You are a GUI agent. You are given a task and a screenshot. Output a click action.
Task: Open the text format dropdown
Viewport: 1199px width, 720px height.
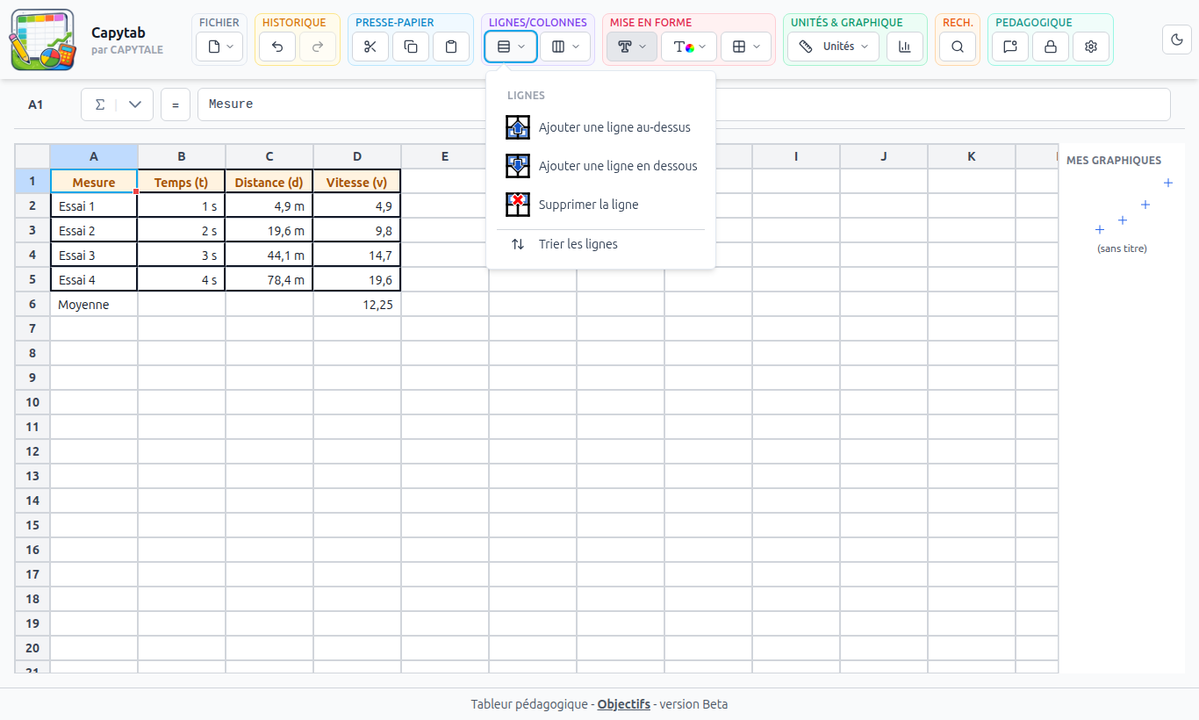click(632, 47)
